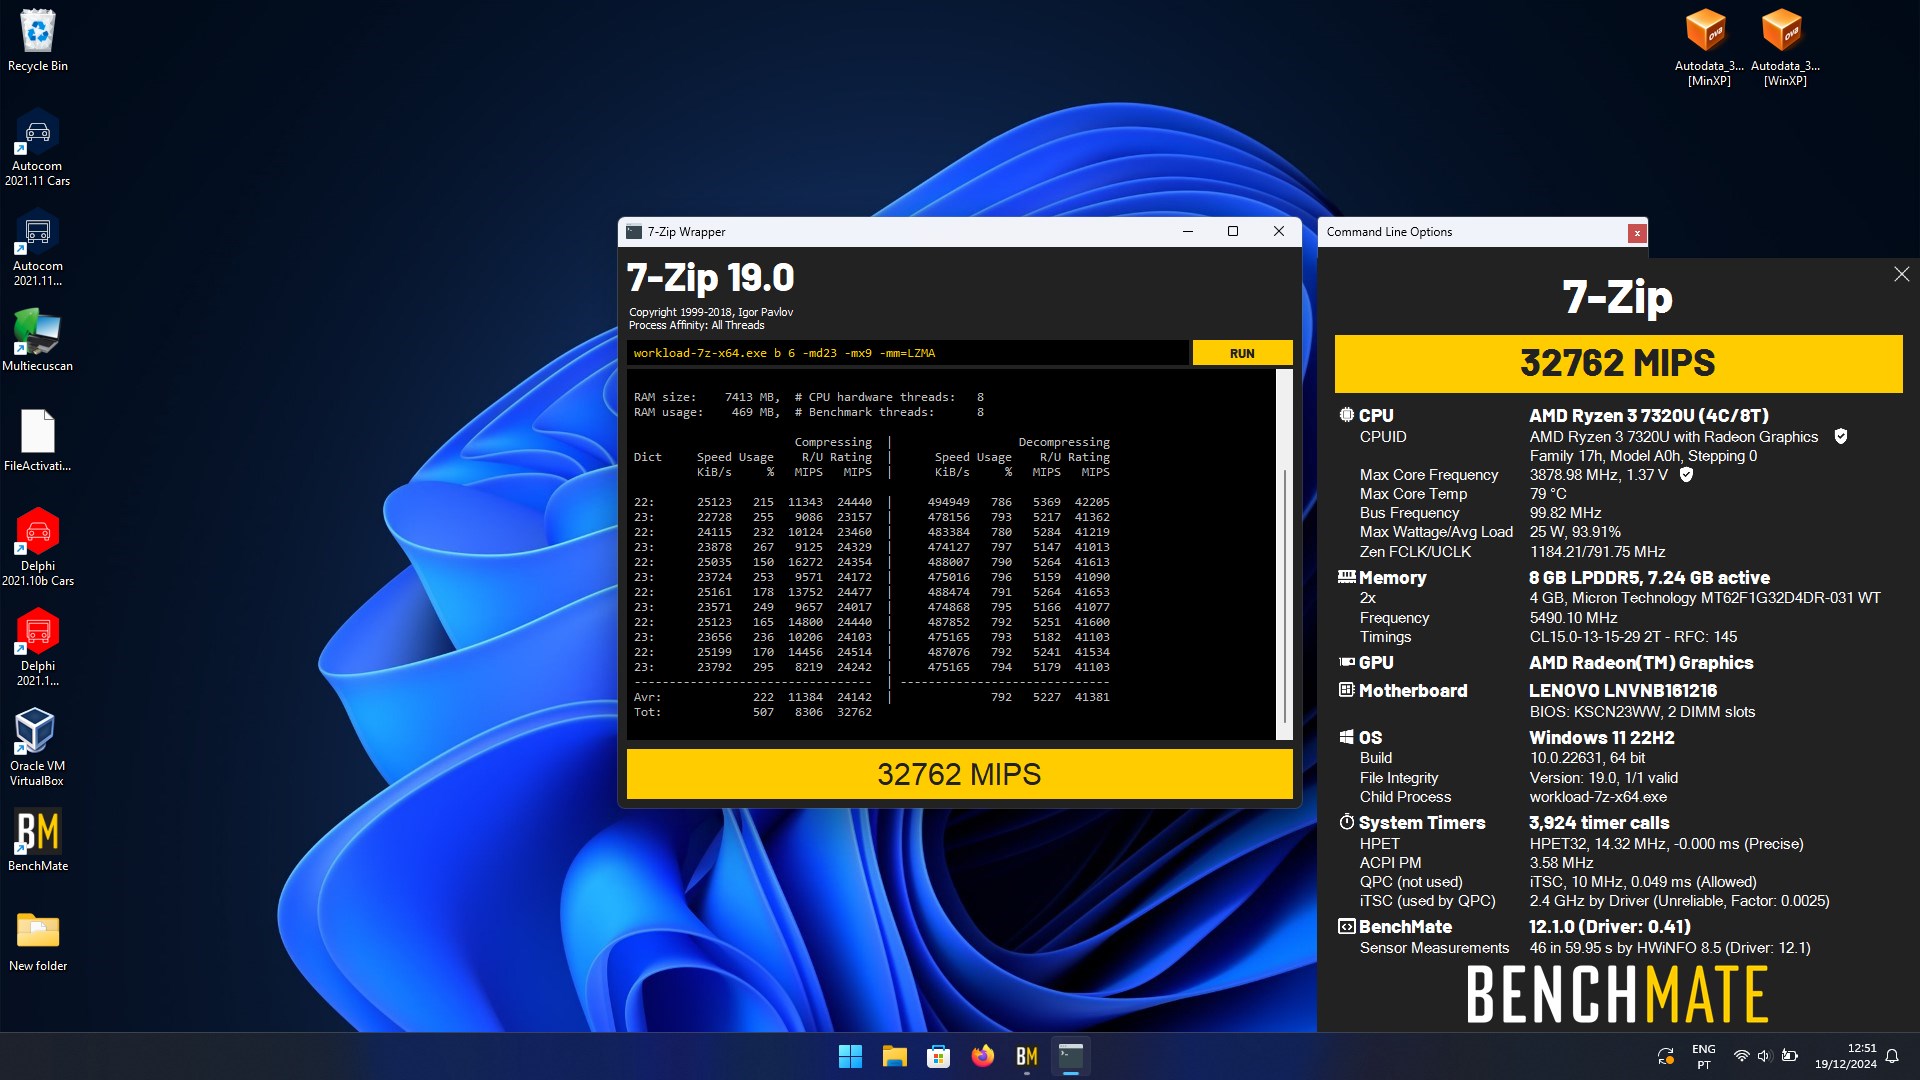Click the CL15.0-13-15-29 2T timings value
Screen dimensions: 1920x1080
coord(1633,636)
